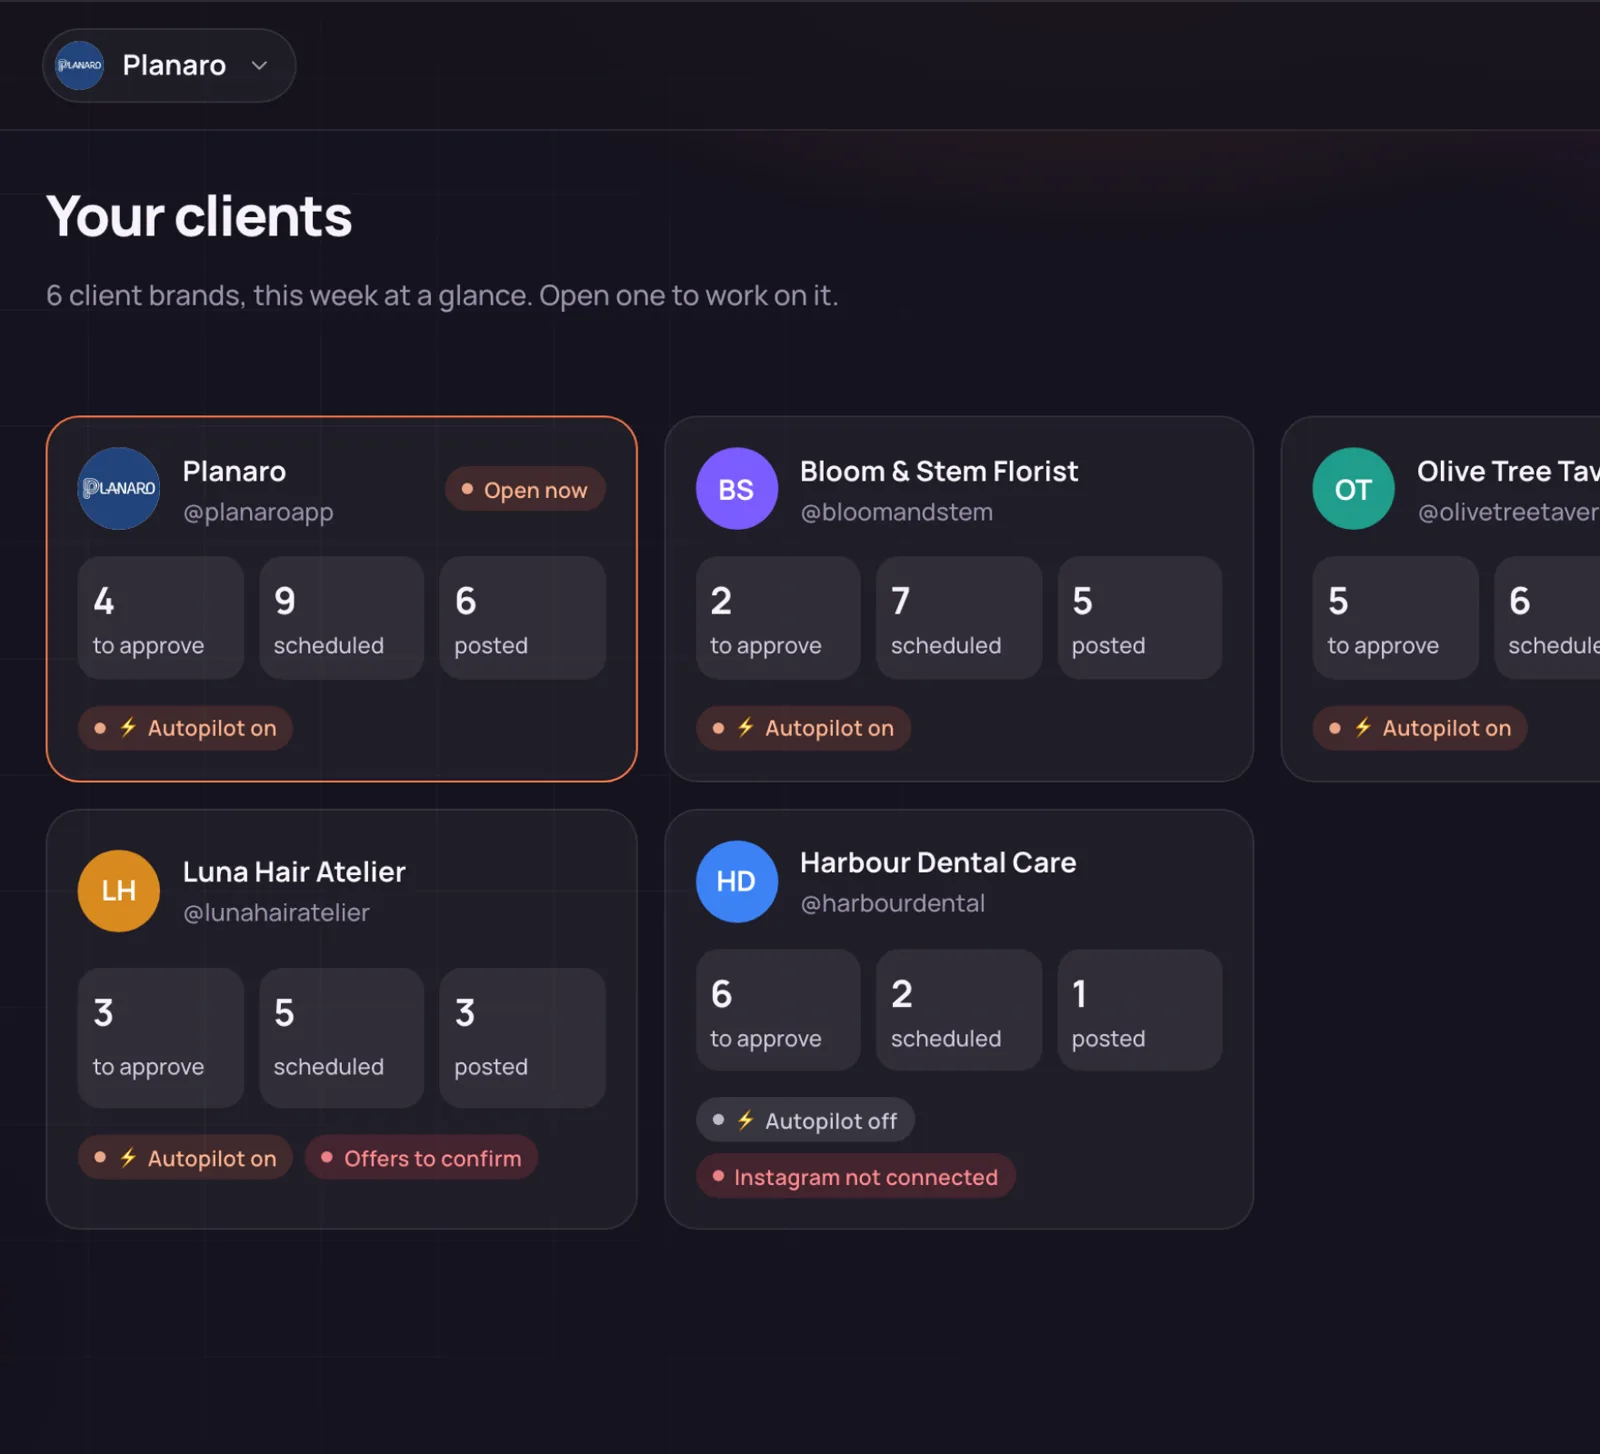Toggle Autopilot on for Luna Hair Atelier
This screenshot has width=1600, height=1454.
(185, 1158)
